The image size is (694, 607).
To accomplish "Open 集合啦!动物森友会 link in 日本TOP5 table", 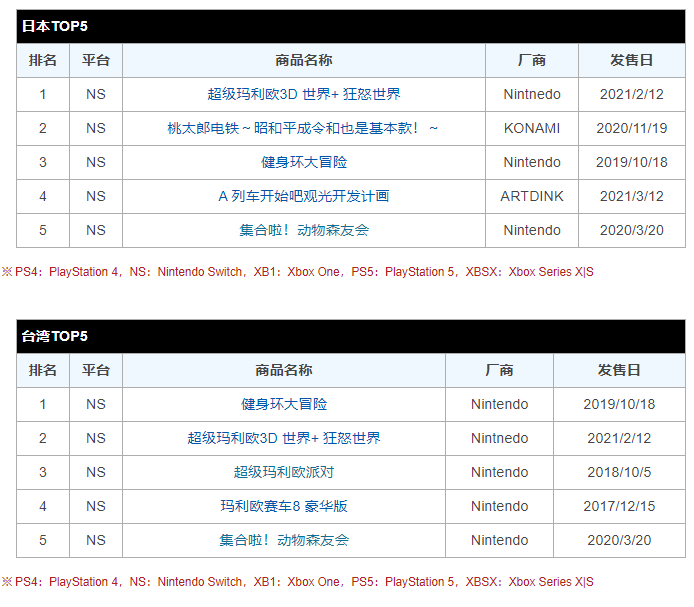I will [304, 230].
